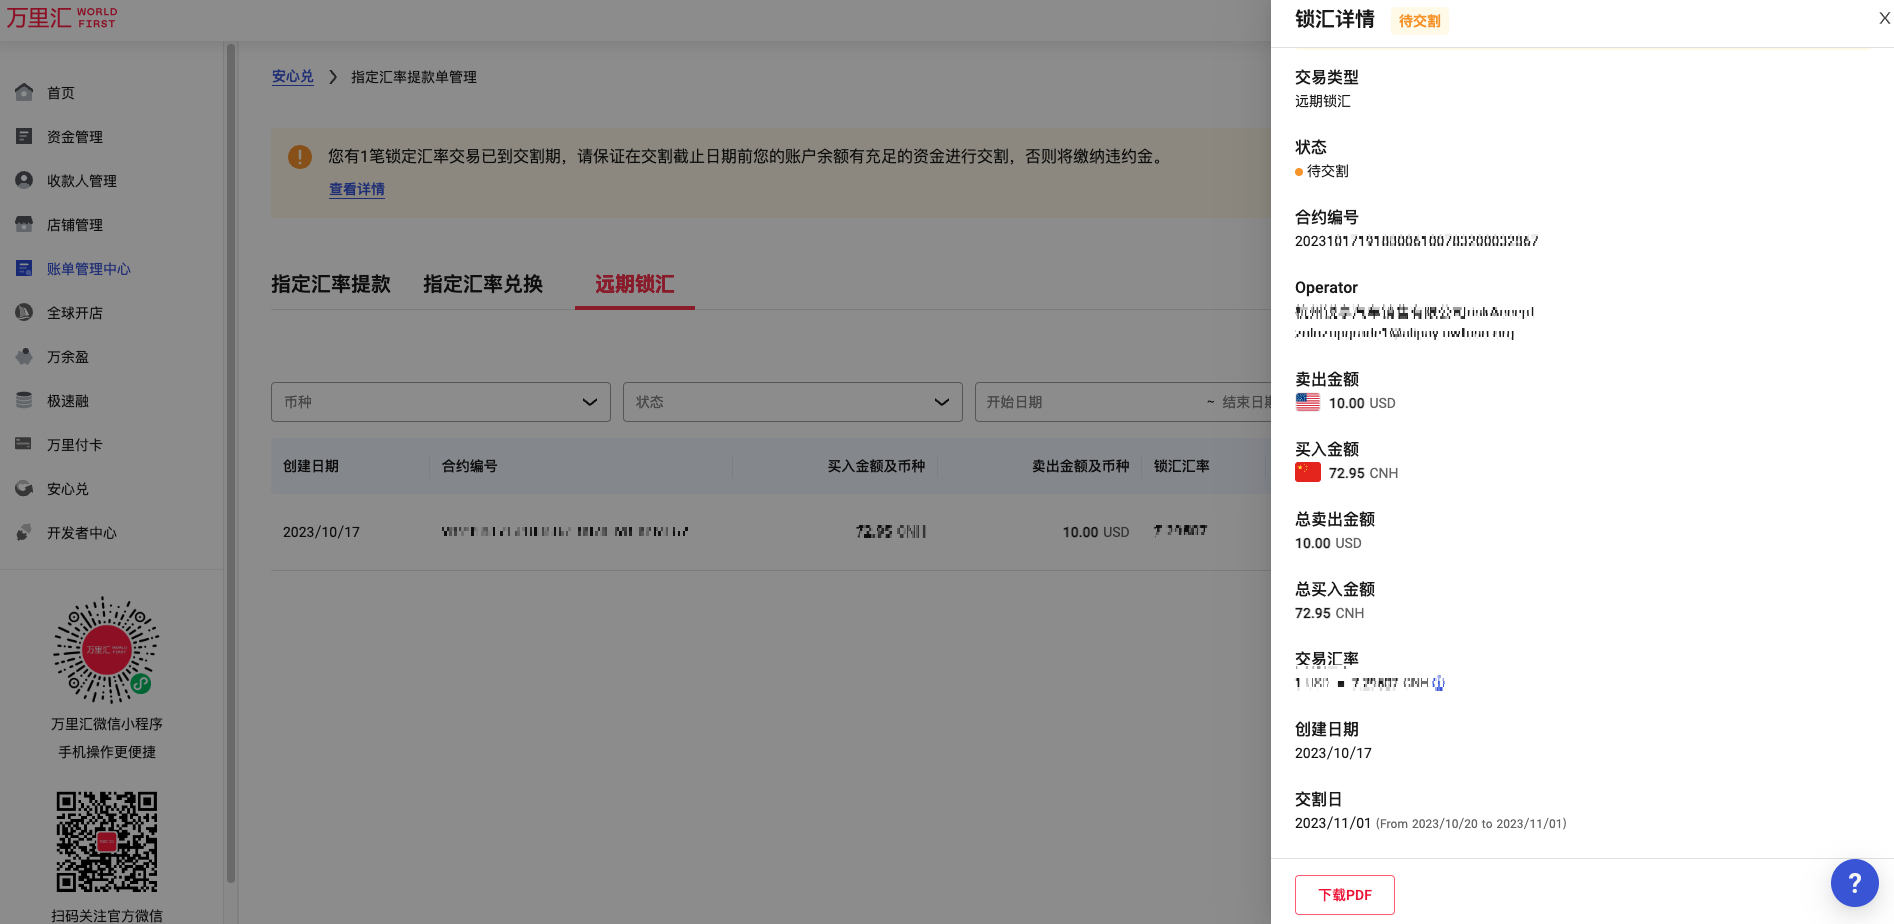
Task: Click the 下载PDF button
Action: (x=1344, y=895)
